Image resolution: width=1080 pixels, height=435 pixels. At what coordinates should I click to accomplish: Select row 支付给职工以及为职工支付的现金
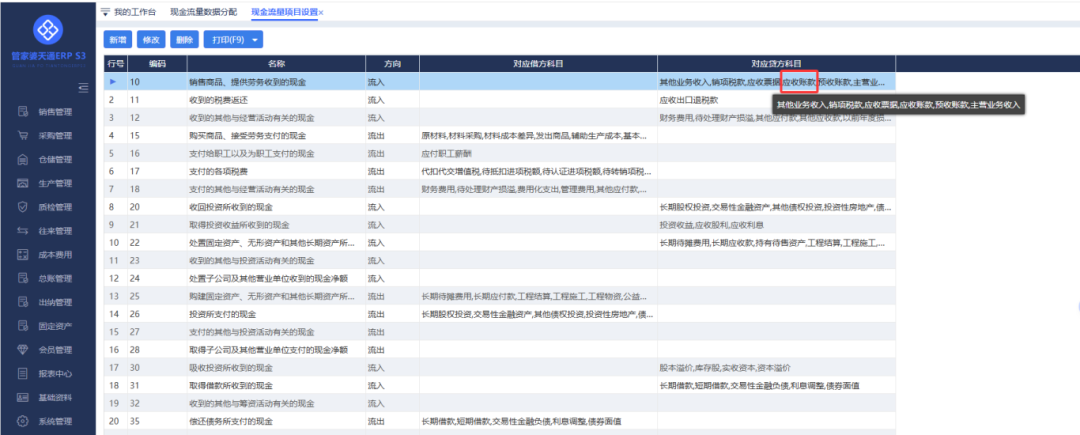tap(500, 153)
